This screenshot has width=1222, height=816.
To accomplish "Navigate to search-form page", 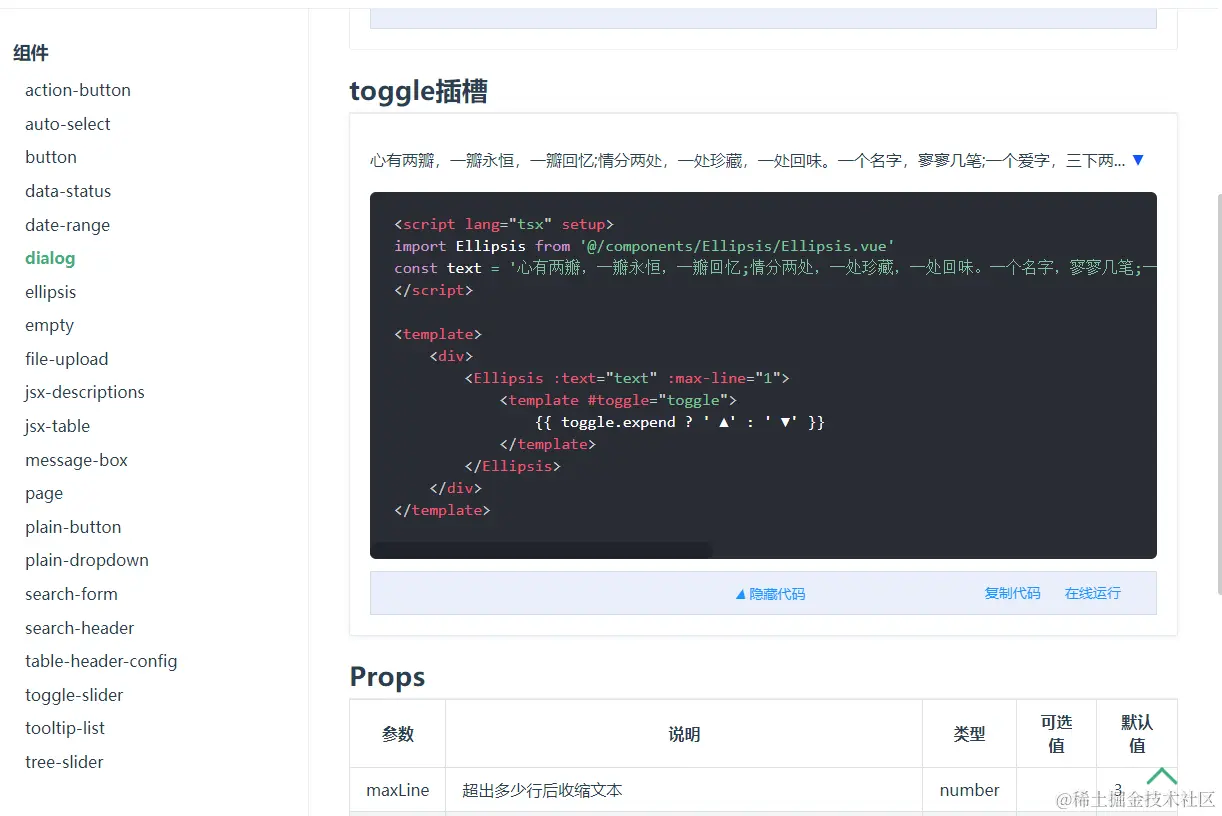I will 71,594.
